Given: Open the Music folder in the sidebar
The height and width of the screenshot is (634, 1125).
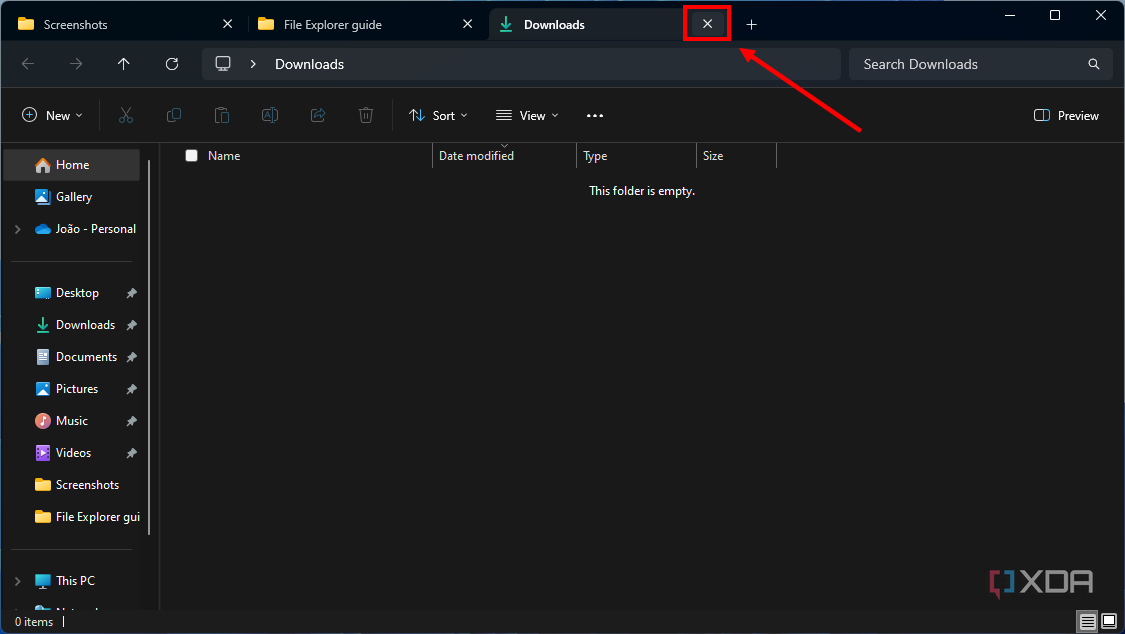Looking at the screenshot, I should click(x=70, y=420).
